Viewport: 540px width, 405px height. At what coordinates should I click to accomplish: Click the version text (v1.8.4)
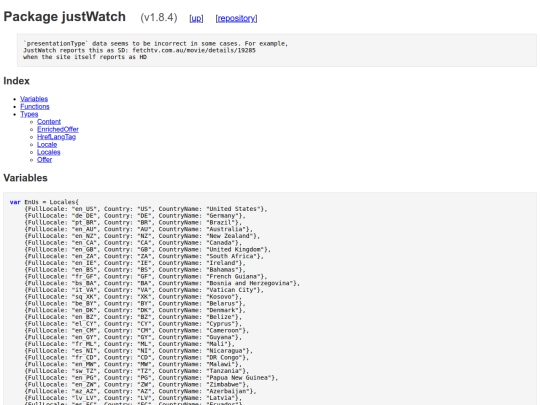click(x=159, y=18)
